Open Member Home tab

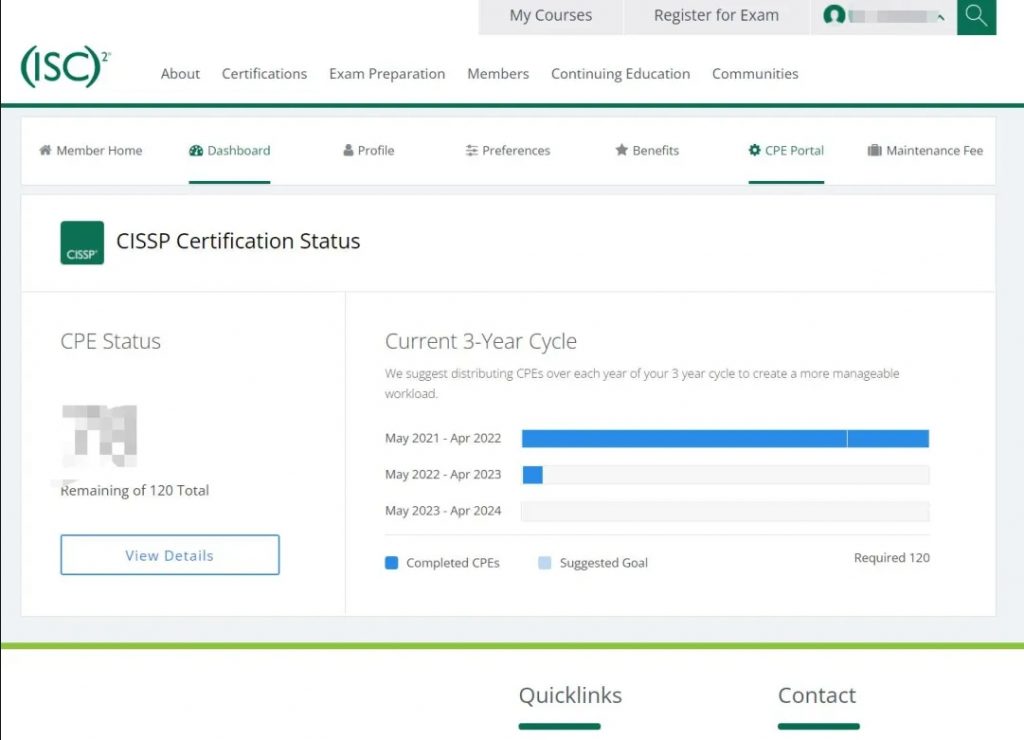click(x=90, y=151)
